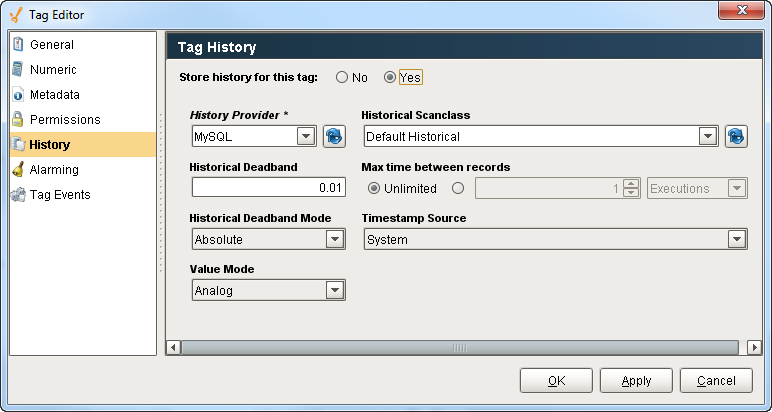Click the Permissions padlock icon
The width and height of the screenshot is (772, 412).
[x=18, y=120]
